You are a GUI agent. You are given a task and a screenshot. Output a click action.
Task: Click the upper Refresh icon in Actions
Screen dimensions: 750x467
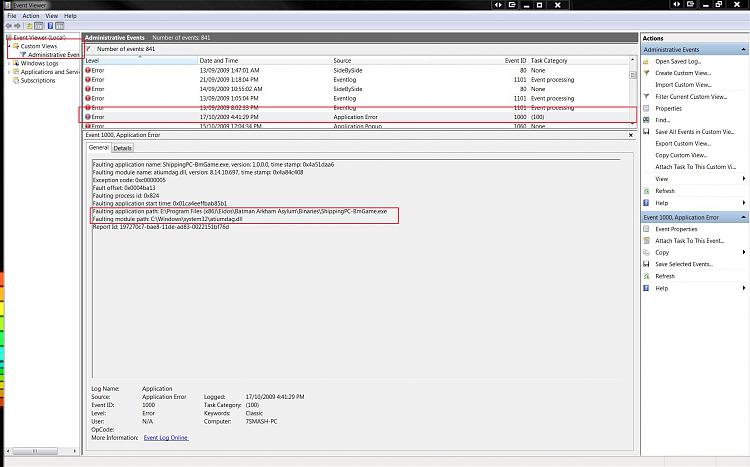click(x=646, y=191)
